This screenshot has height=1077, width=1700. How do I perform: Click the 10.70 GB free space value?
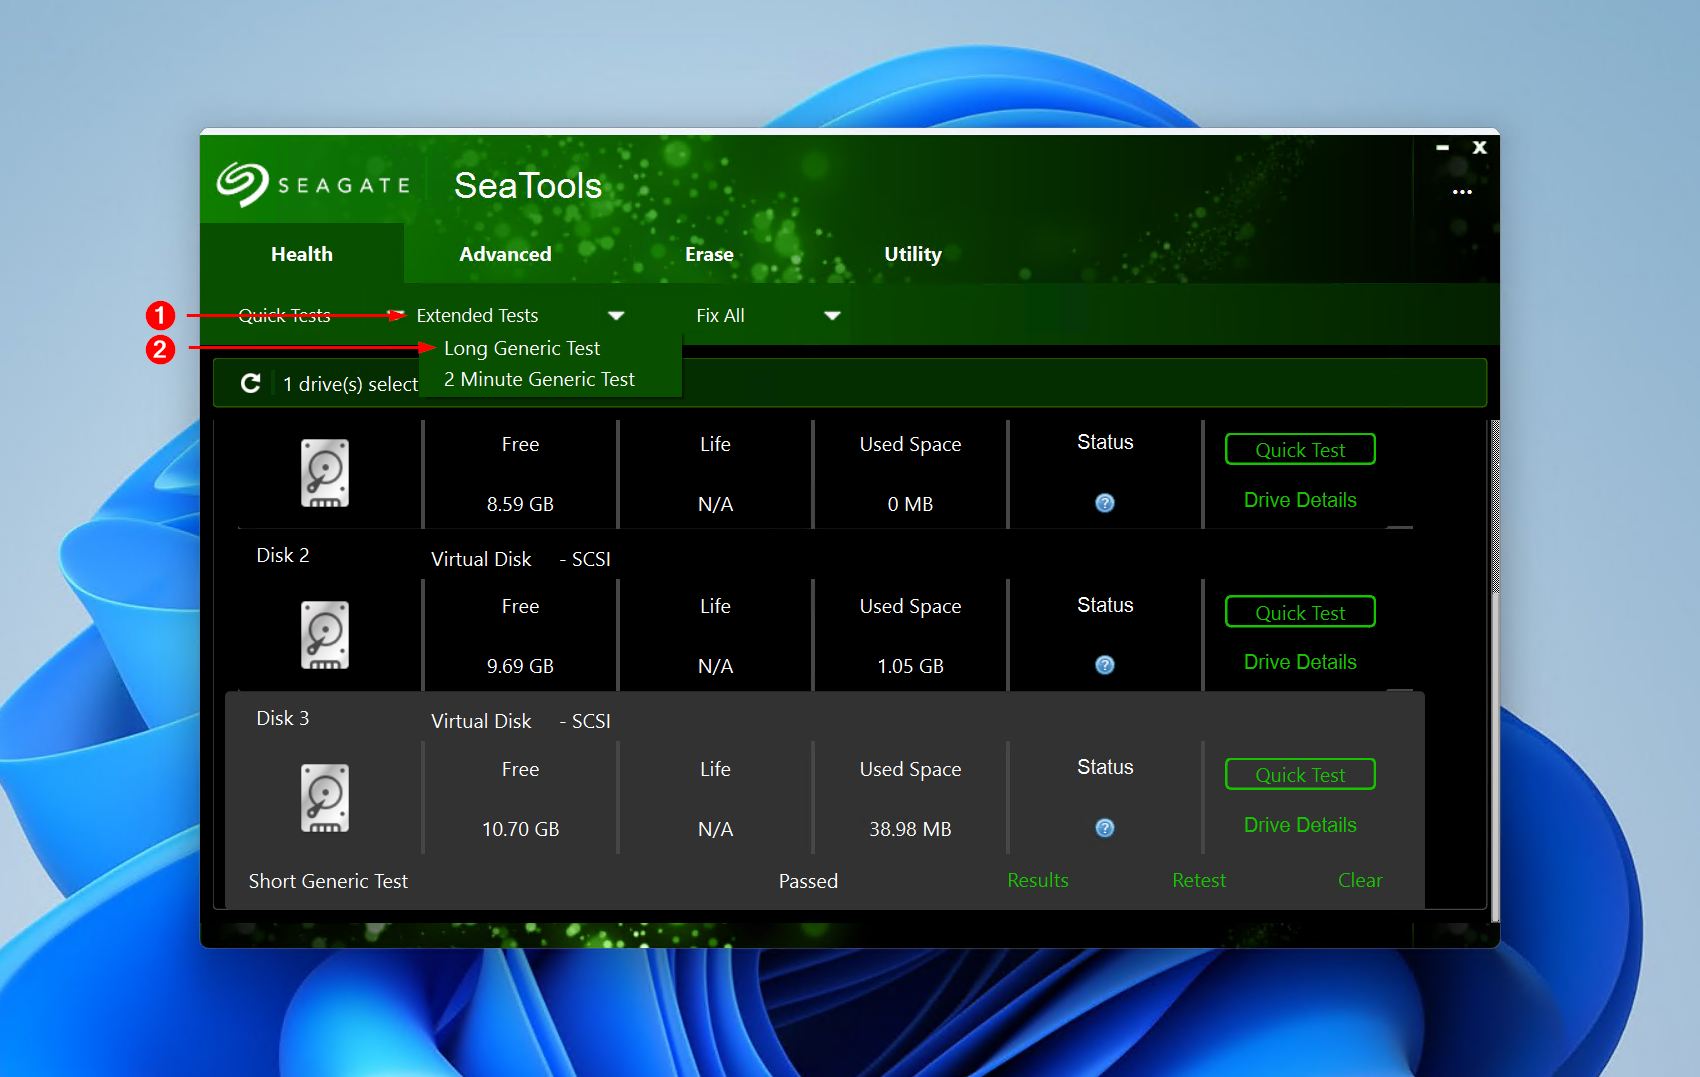520,829
